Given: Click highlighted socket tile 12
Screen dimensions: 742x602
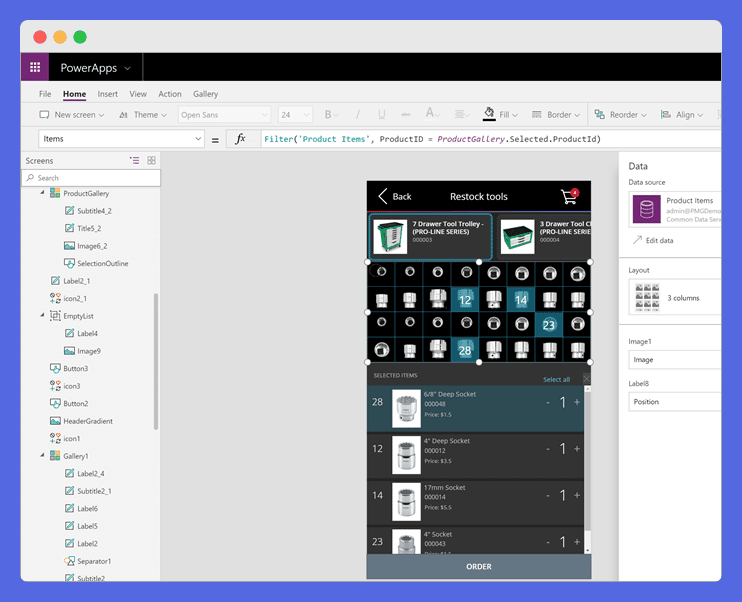Looking at the screenshot, I should (x=465, y=300).
